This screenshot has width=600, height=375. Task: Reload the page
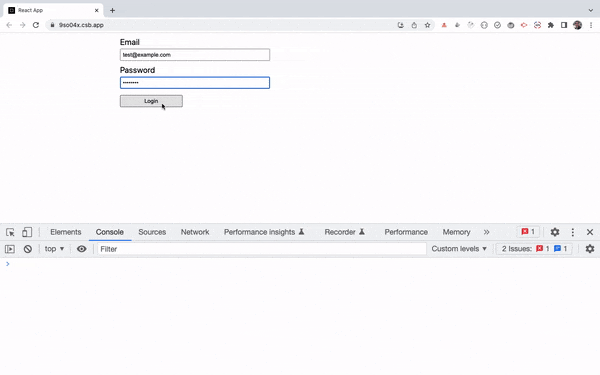pos(36,25)
